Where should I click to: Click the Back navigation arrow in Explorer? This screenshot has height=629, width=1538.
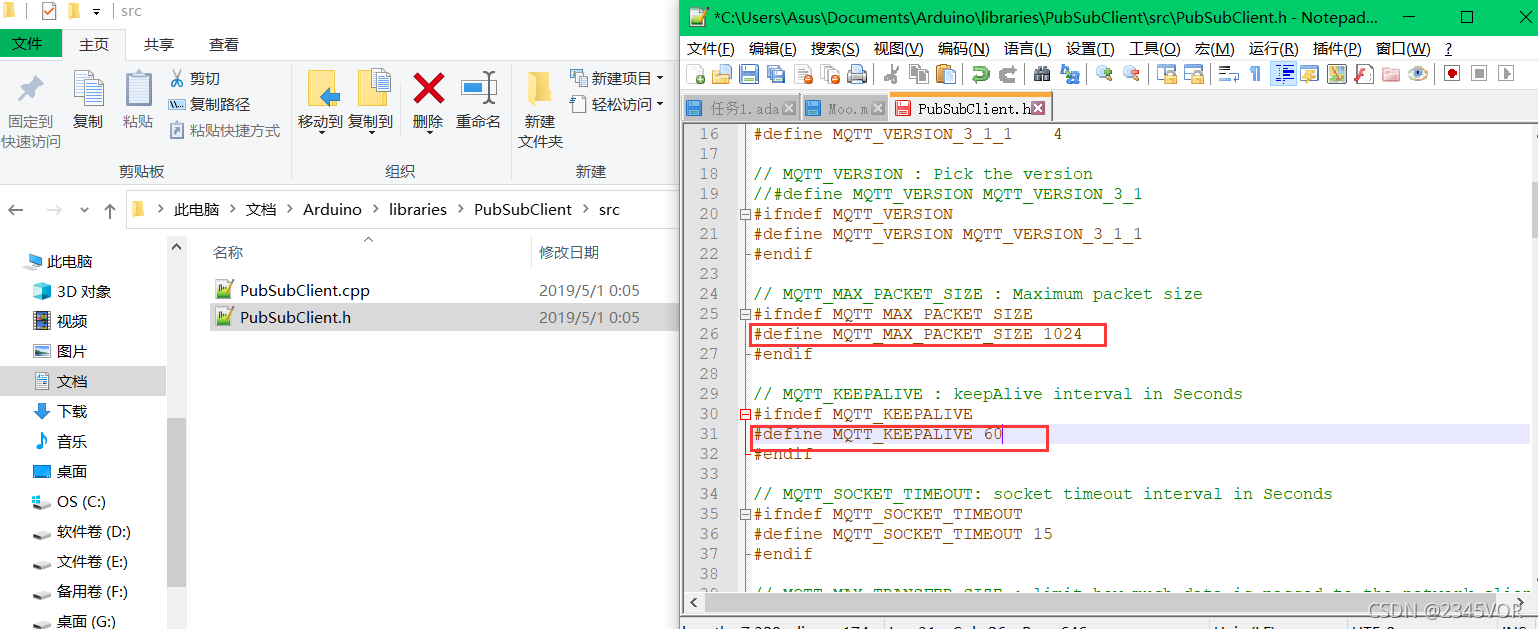click(x=16, y=210)
